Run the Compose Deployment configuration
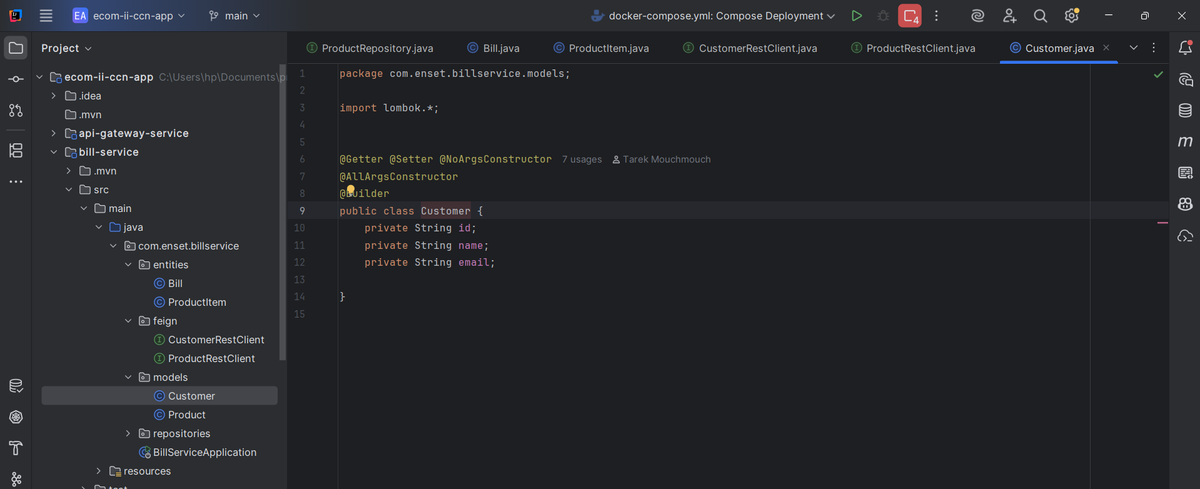Screen dimensions: 1200x489 856,16
